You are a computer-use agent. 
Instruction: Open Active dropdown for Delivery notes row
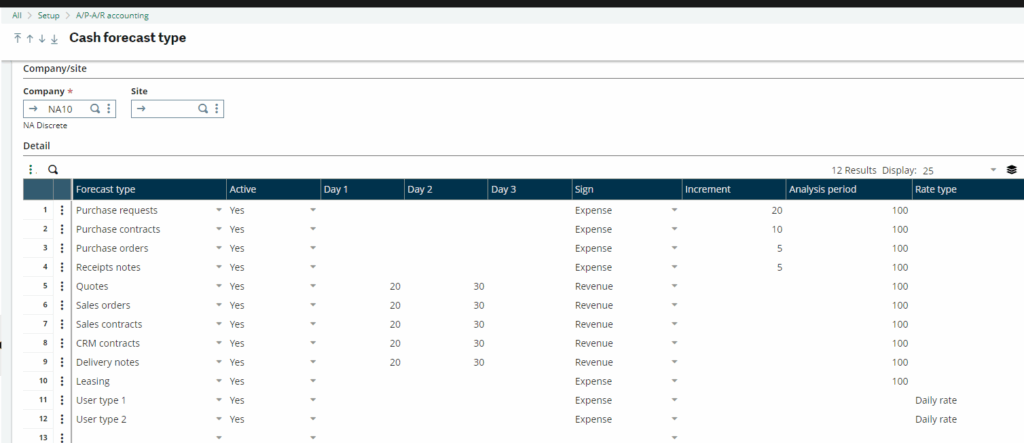(313, 362)
